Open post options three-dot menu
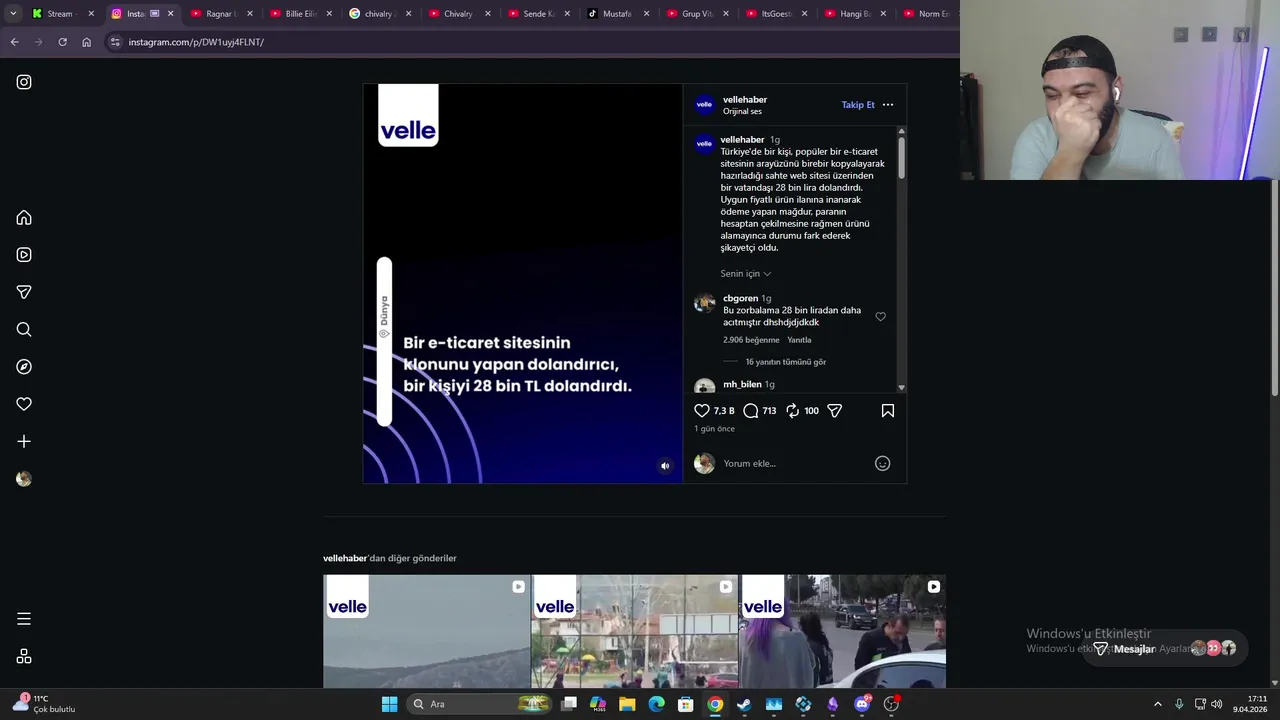The height and width of the screenshot is (720, 1280). pos(888,105)
